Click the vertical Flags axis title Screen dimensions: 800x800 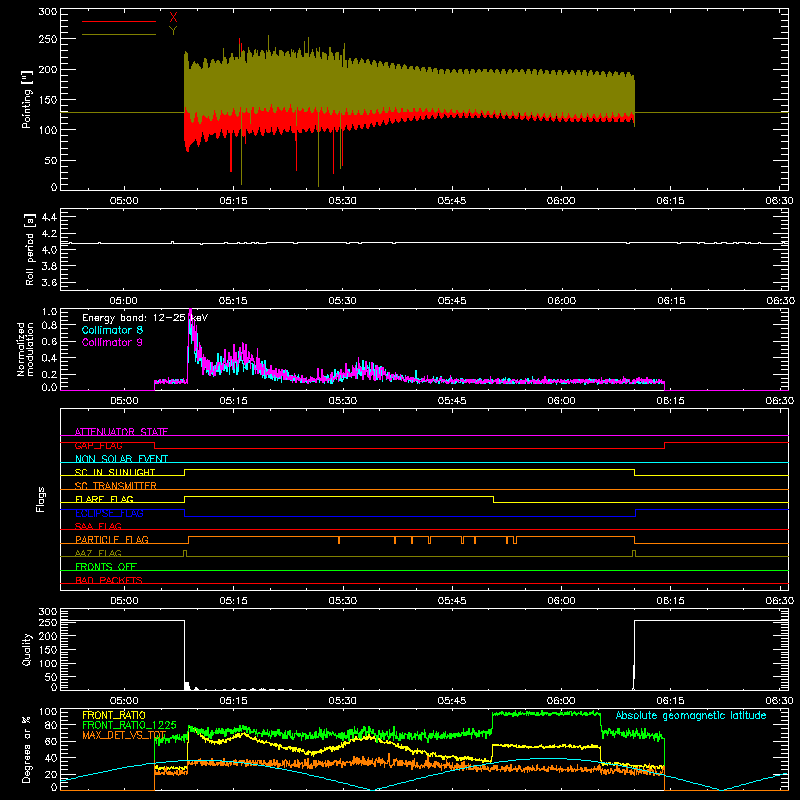coord(40,499)
